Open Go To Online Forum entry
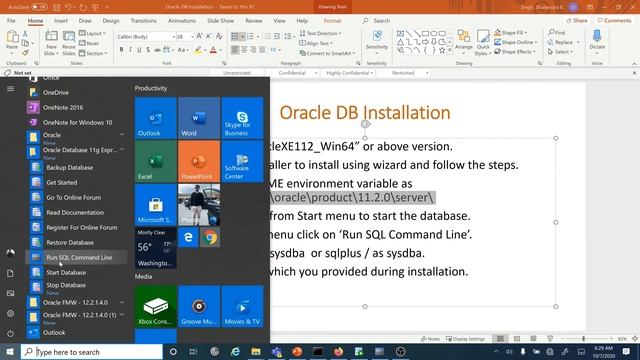The width and height of the screenshot is (640, 360). [x=77, y=198]
